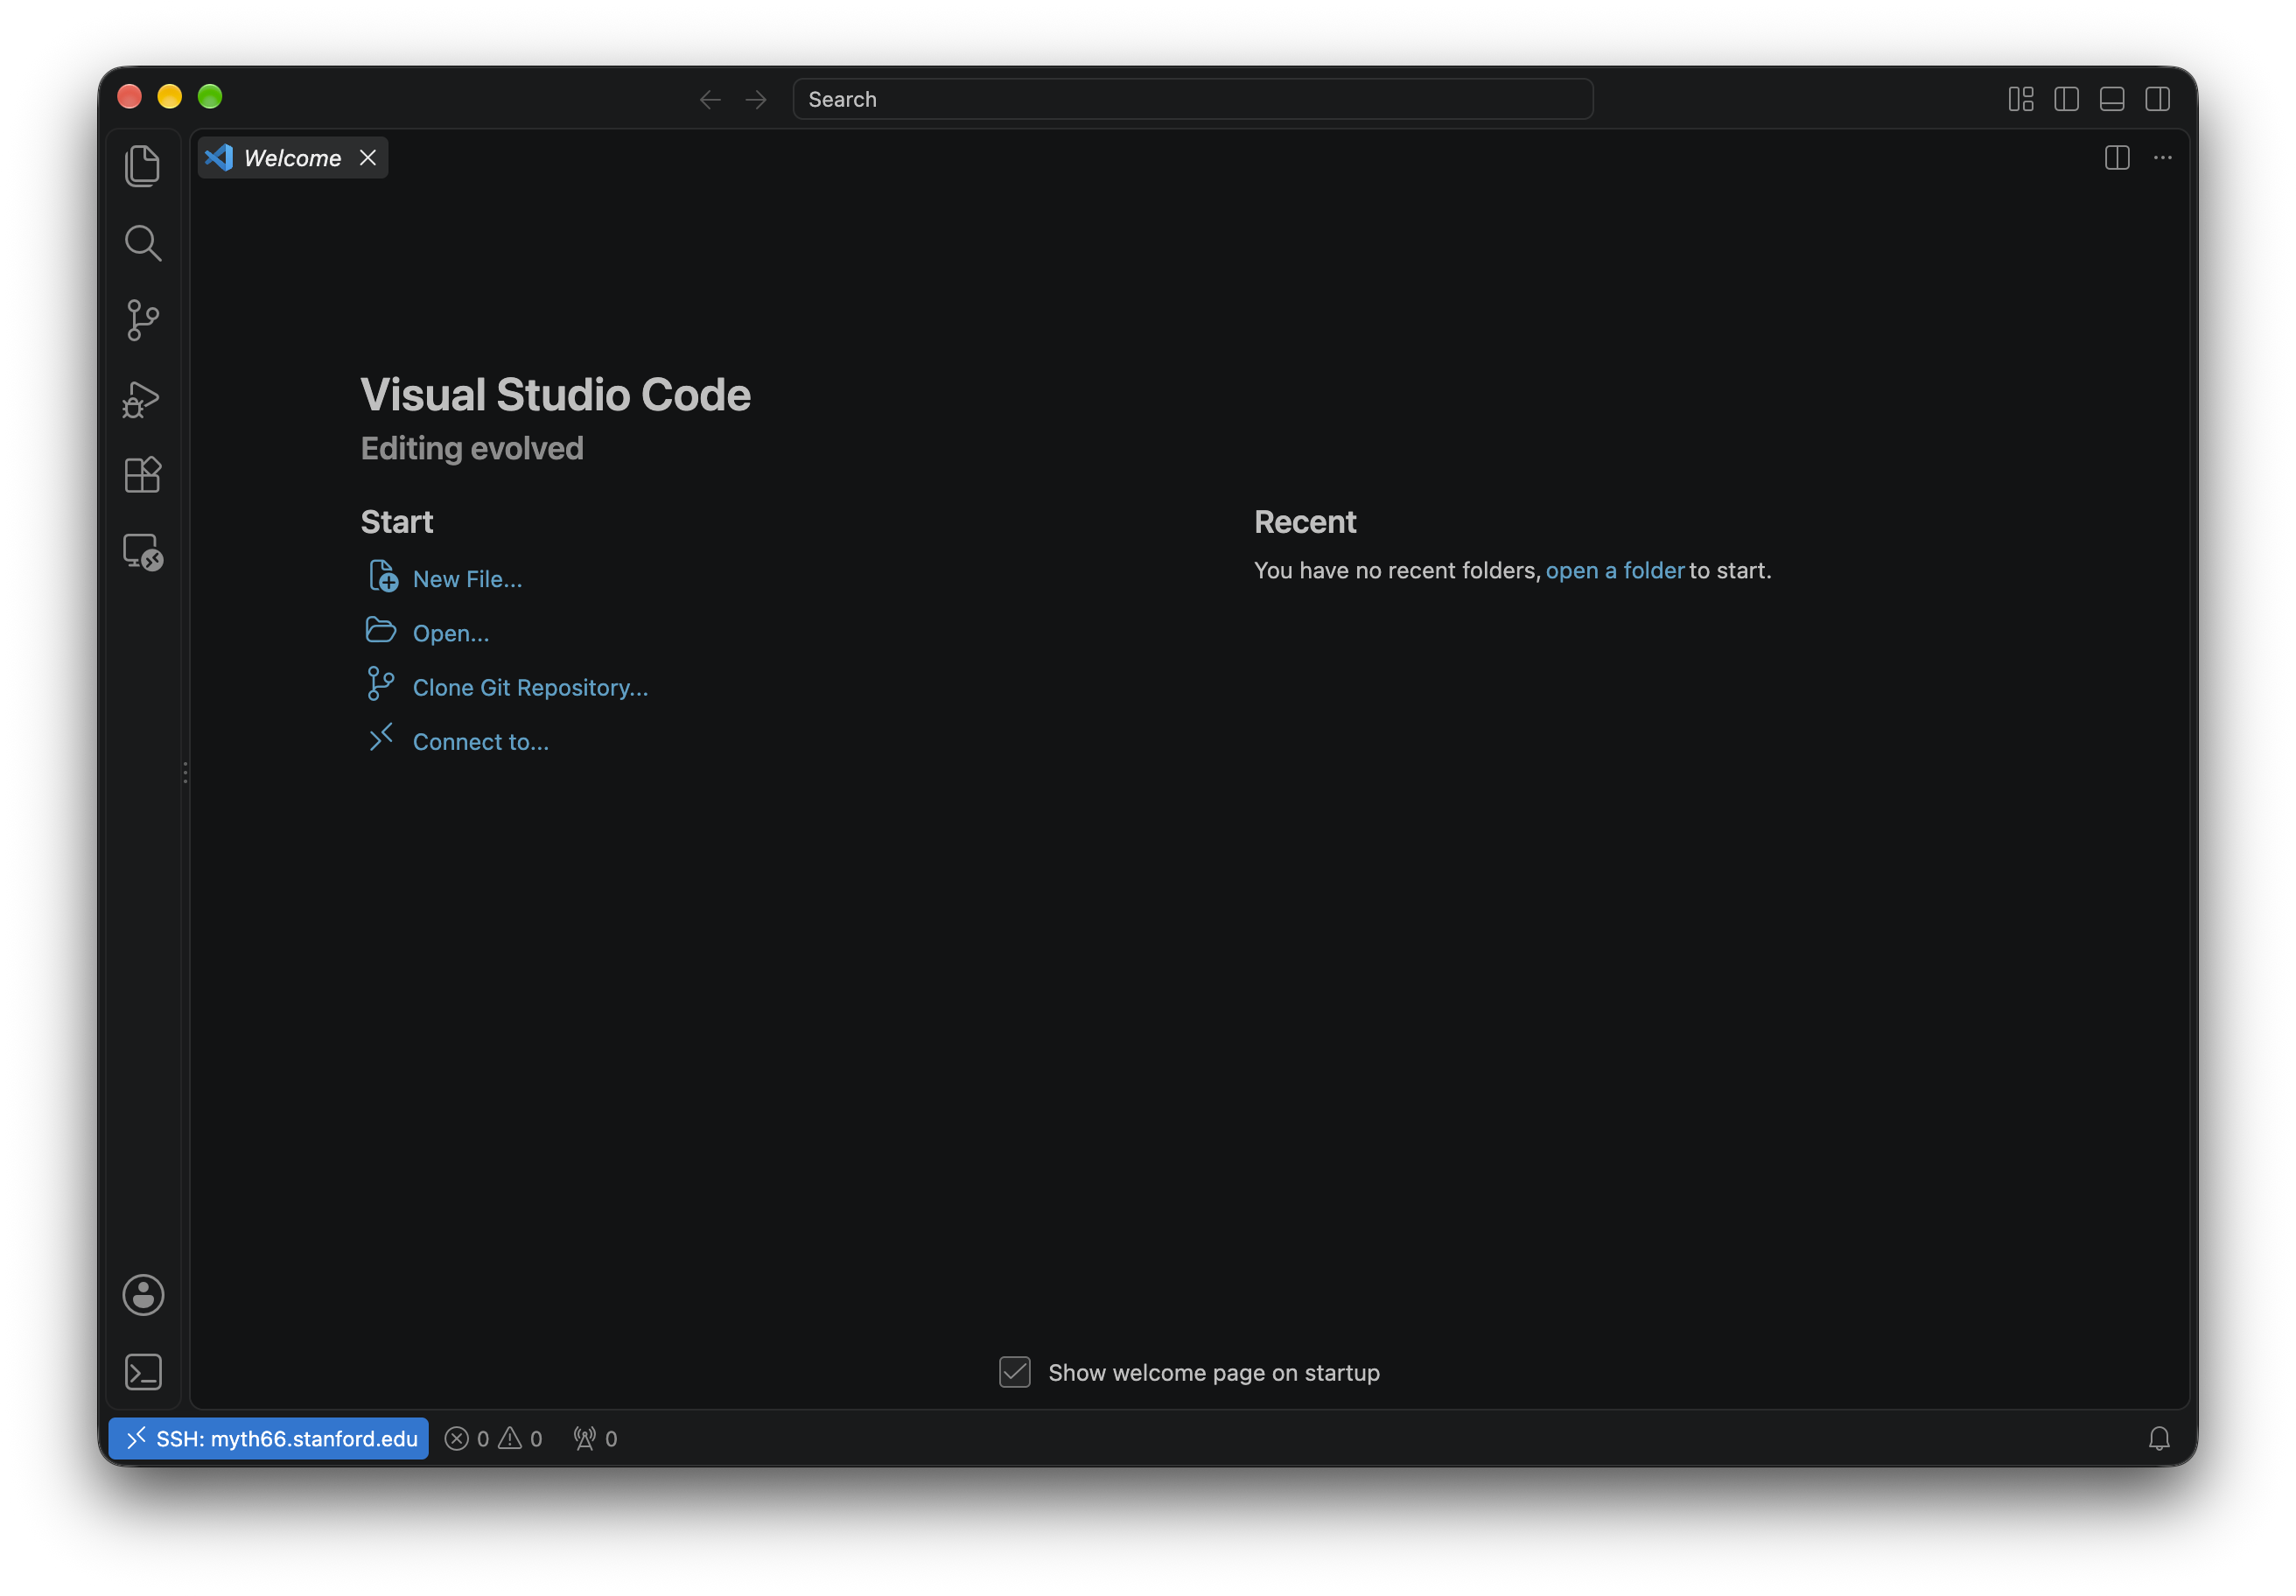Select the Welcome tab
The width and height of the screenshot is (2296, 1596).
click(x=292, y=158)
